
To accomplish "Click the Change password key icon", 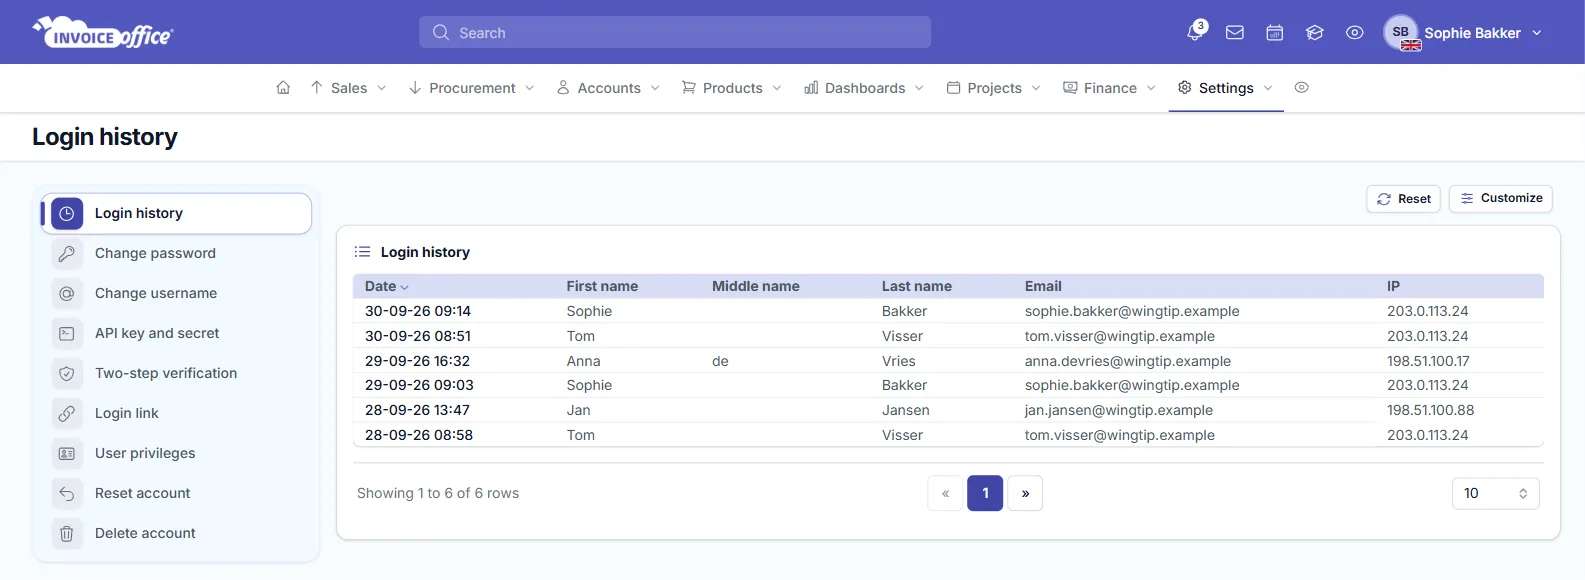I will pyautogui.click(x=67, y=253).
